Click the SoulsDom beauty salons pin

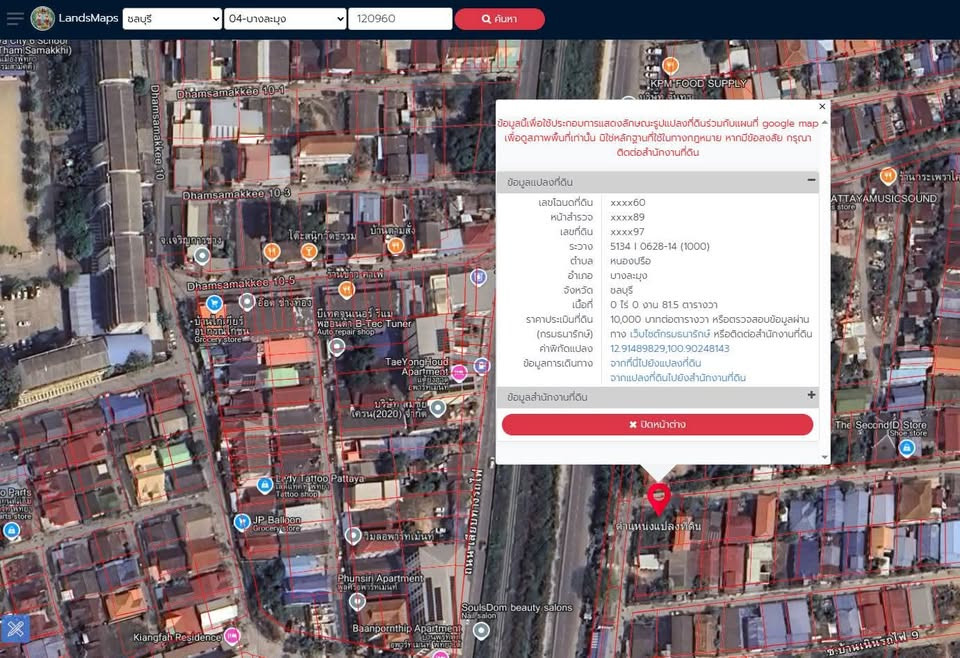point(481,630)
